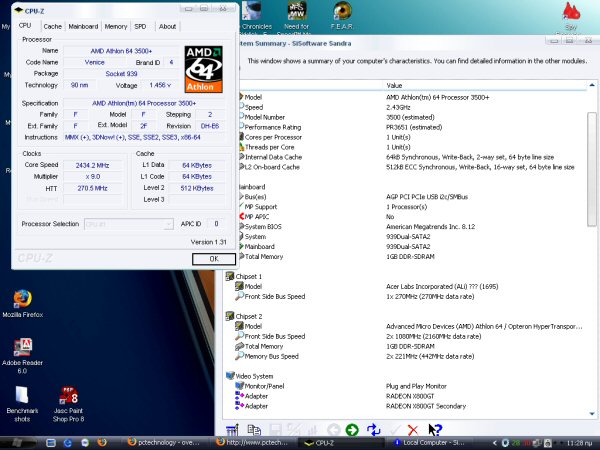Click the Chipset 1 icon in Sandra list
The width and height of the screenshot is (600, 450).
230,276
